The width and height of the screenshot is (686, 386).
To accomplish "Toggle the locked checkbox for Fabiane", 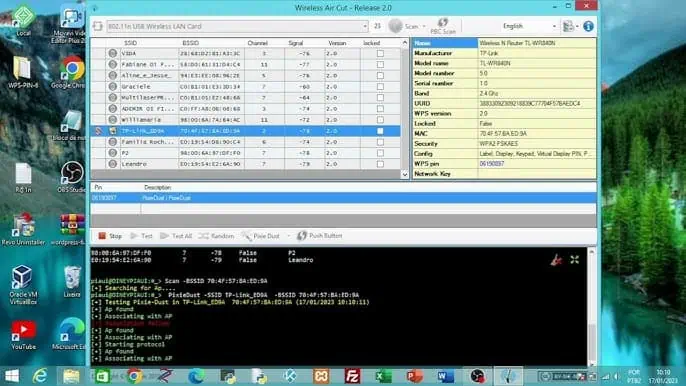I will coord(380,64).
